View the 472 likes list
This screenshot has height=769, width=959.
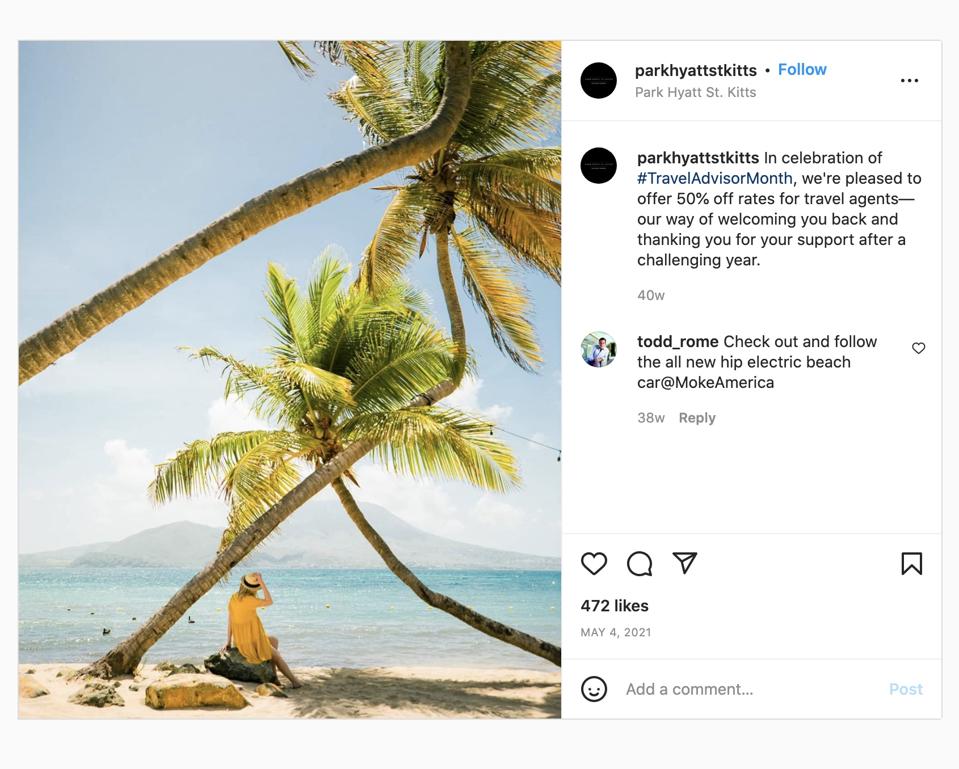click(614, 606)
